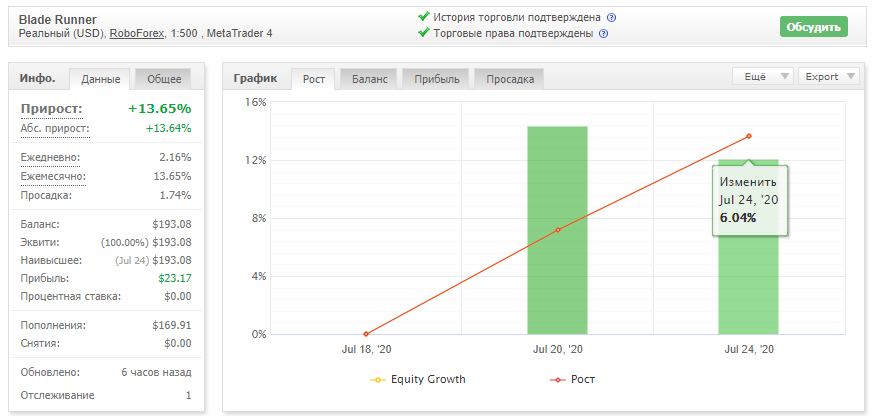Click the 2.16% daily value

(175, 158)
